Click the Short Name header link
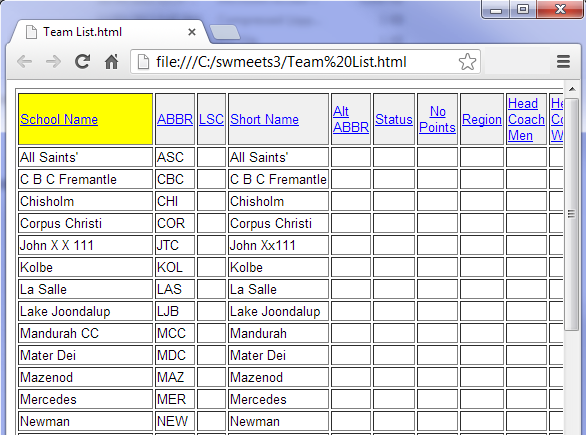This screenshot has width=586, height=435. (x=264, y=120)
